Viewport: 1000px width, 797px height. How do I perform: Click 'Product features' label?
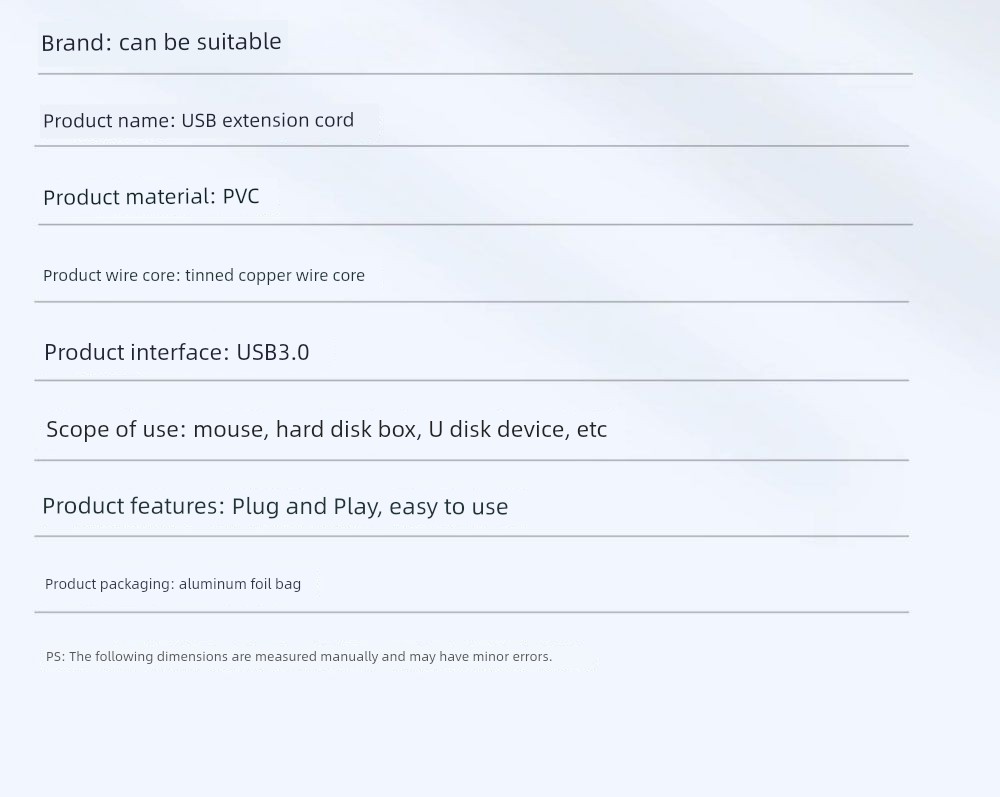[x=131, y=506]
